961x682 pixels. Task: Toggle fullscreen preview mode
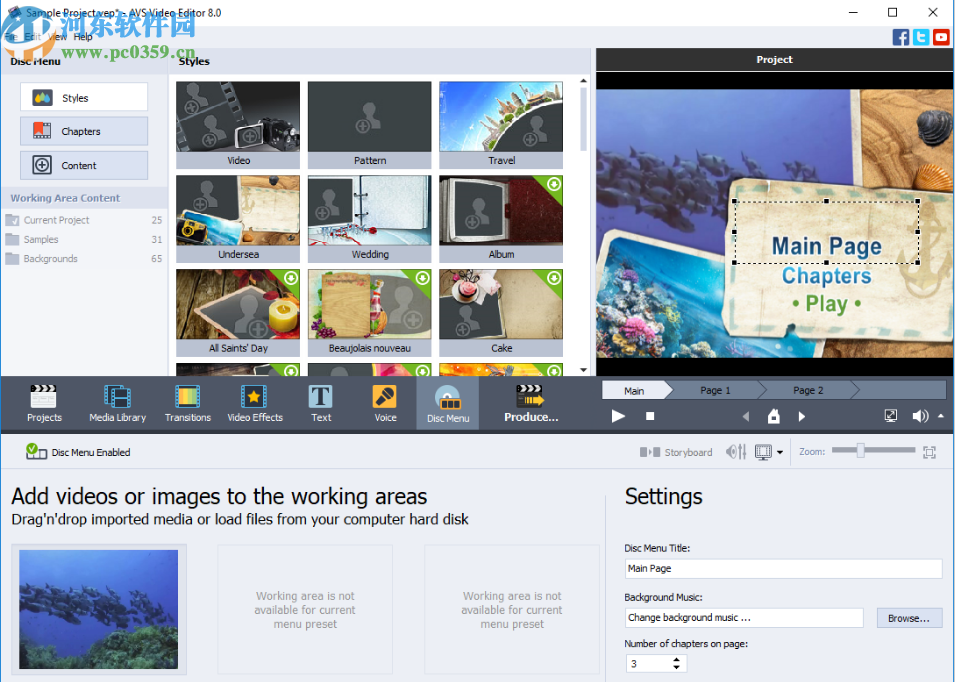tap(890, 415)
